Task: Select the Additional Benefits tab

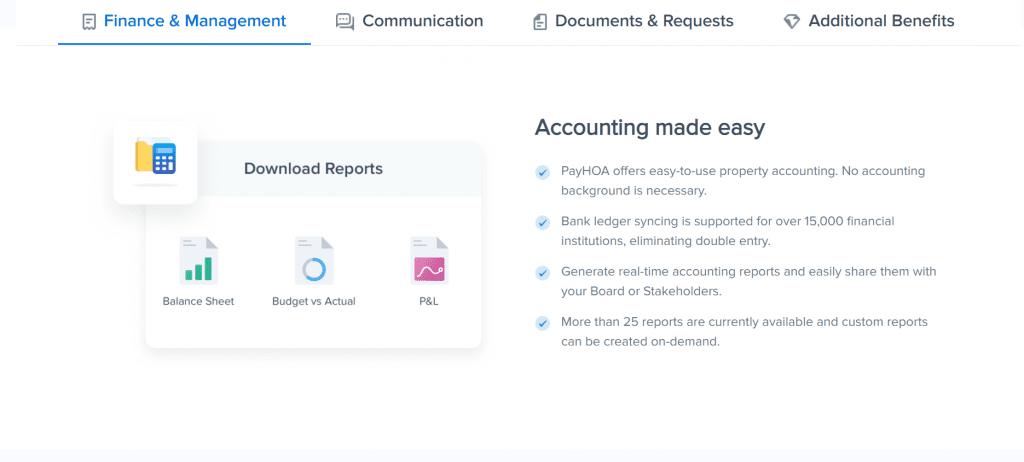Action: tap(869, 22)
